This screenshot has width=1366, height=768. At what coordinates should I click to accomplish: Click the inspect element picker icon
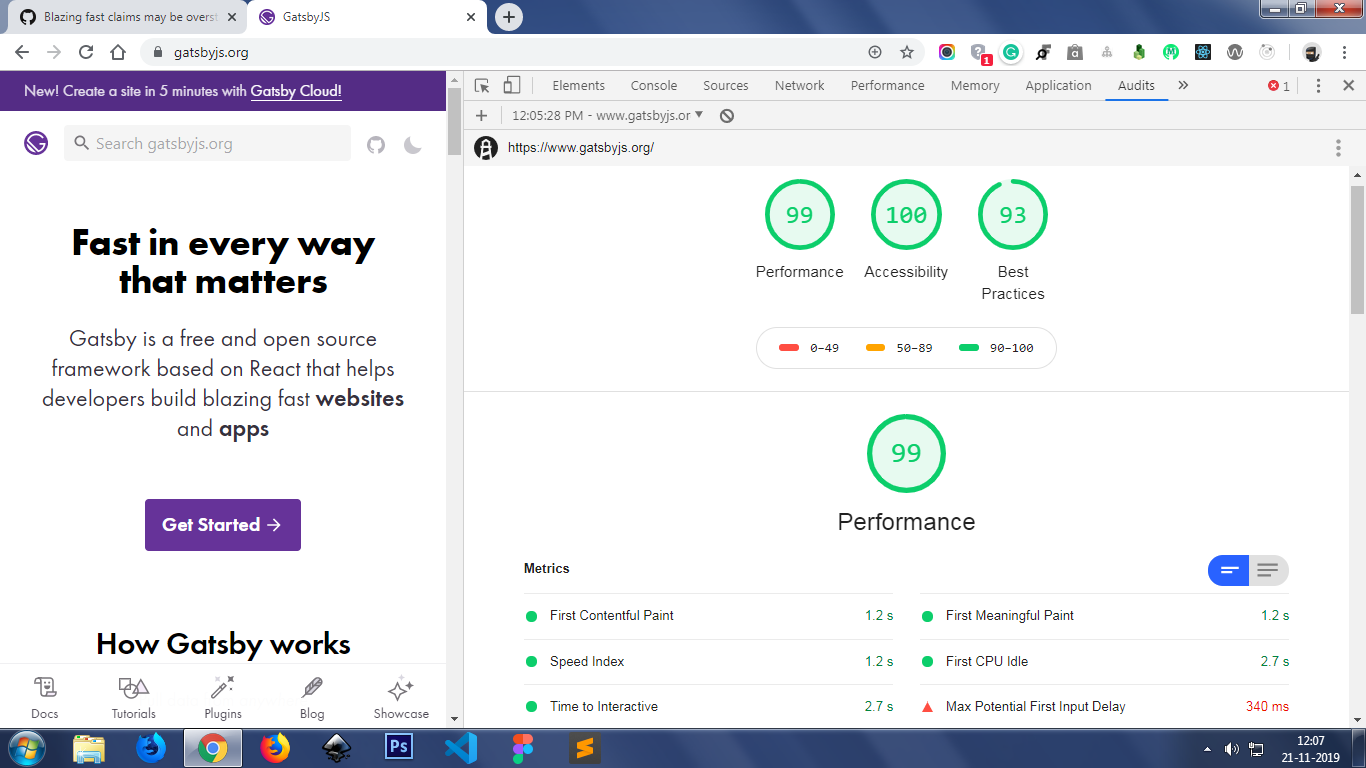click(x=482, y=86)
